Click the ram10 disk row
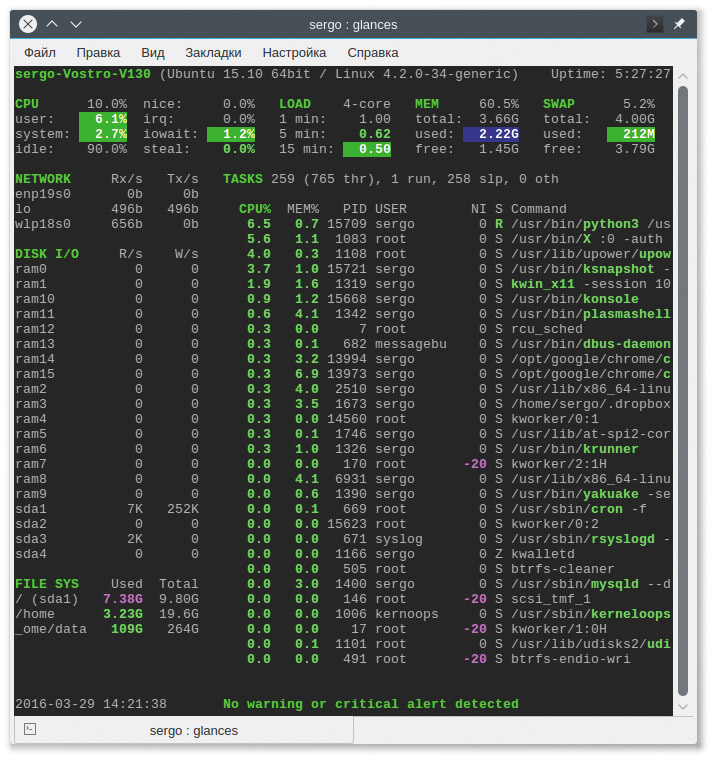This screenshot has height=760, width=713. (107, 299)
